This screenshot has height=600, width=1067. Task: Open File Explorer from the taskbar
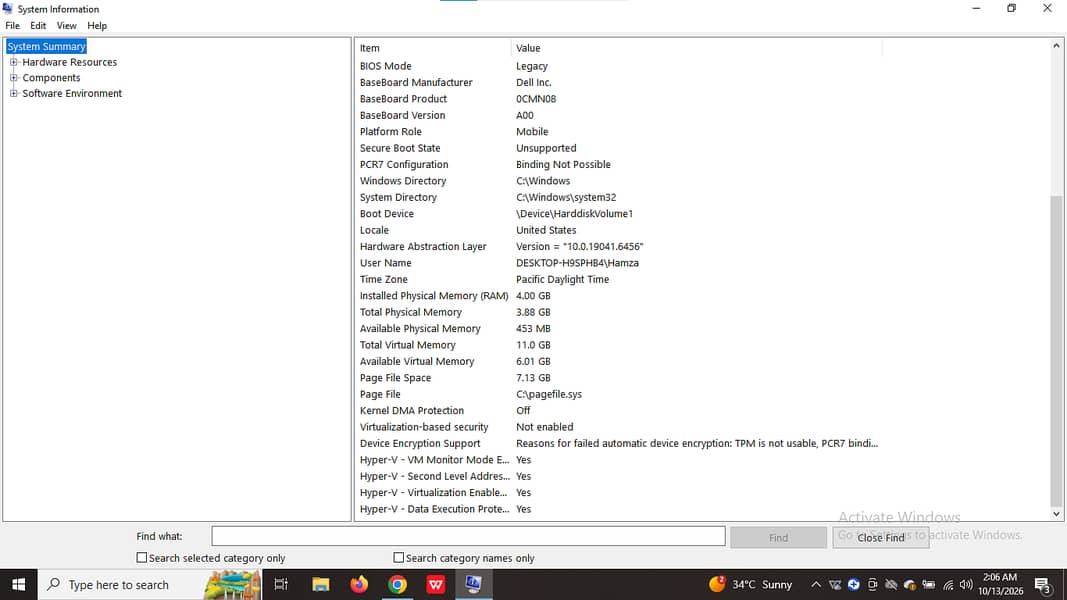321,584
